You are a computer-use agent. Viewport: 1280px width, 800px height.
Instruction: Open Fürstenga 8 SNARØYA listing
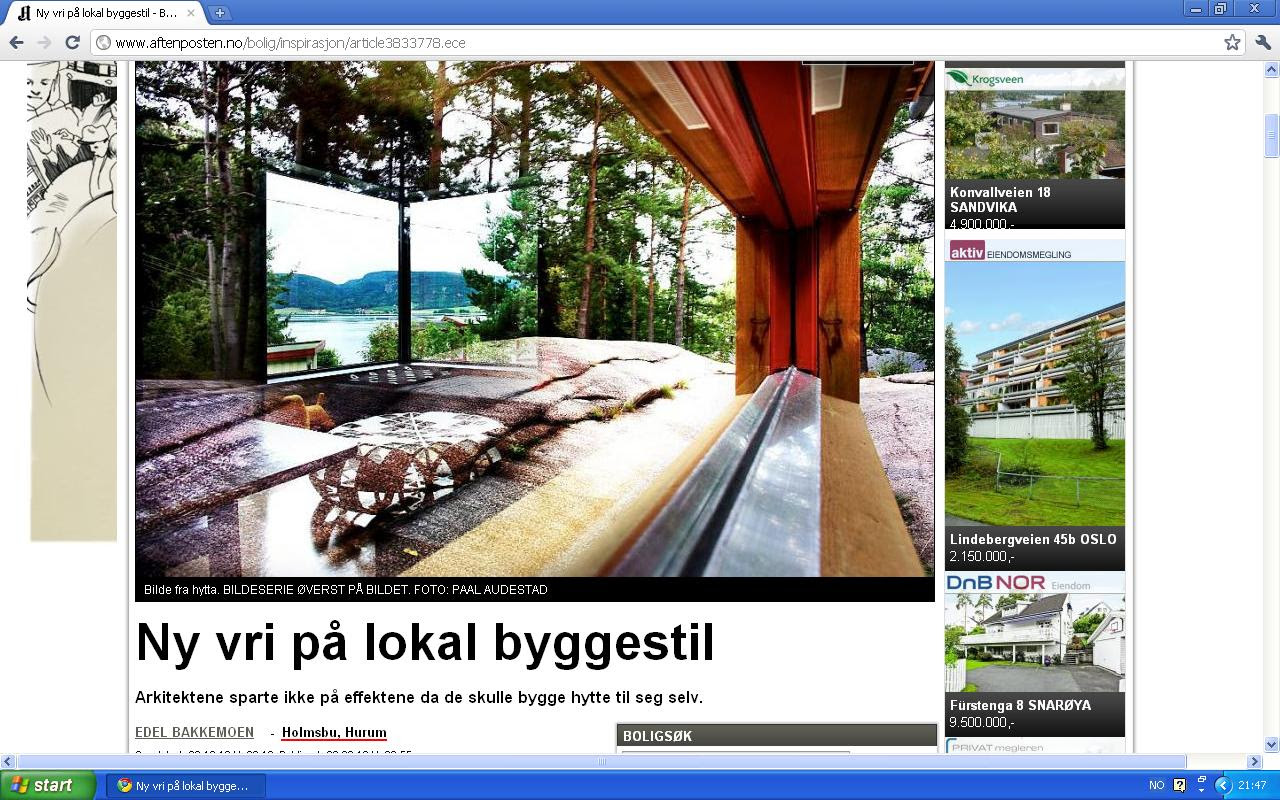1020,705
